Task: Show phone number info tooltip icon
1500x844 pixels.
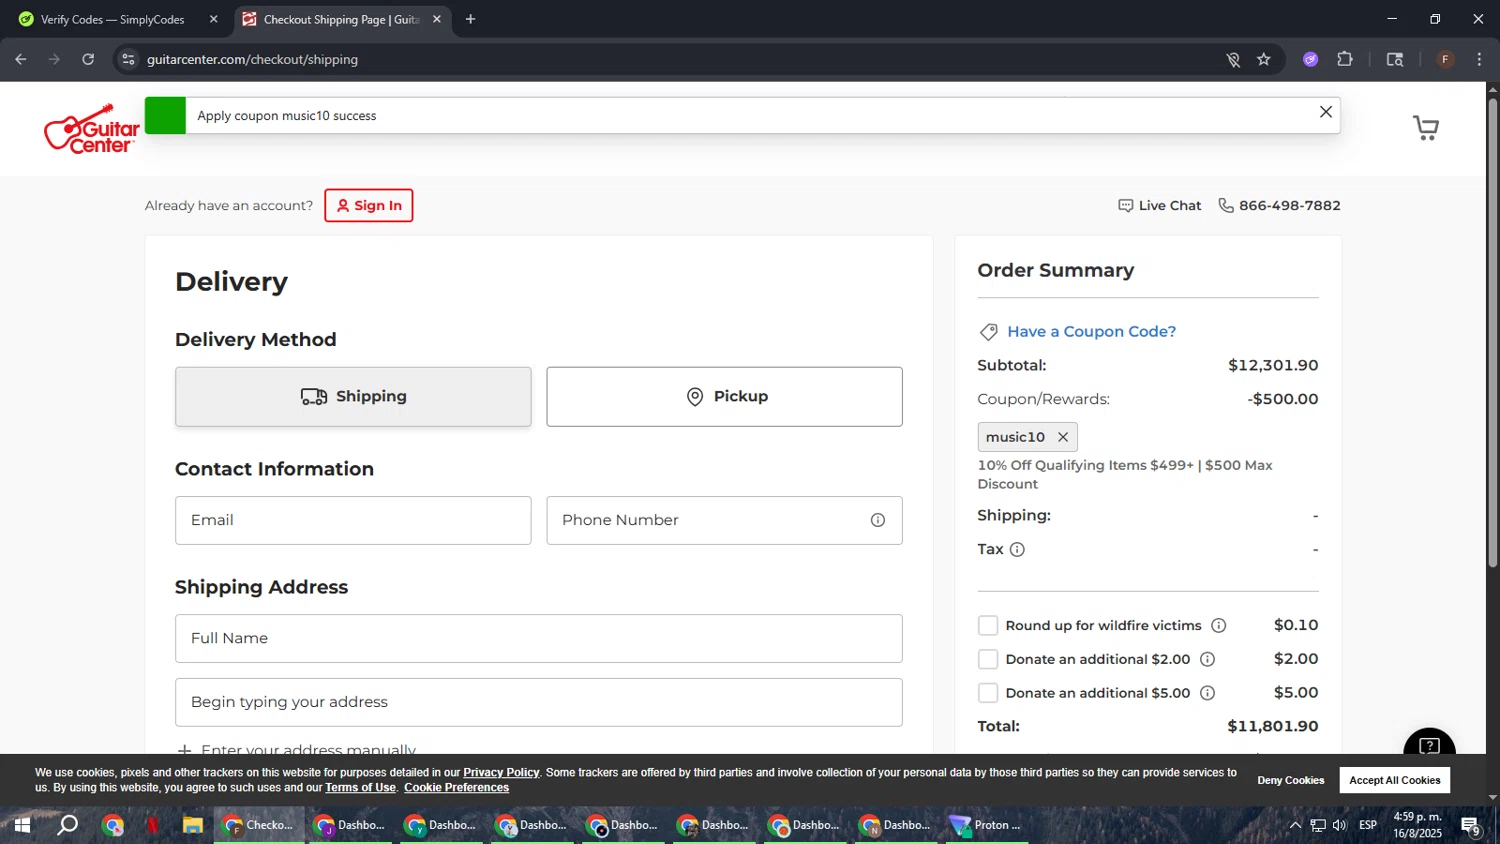Action: coord(878,521)
